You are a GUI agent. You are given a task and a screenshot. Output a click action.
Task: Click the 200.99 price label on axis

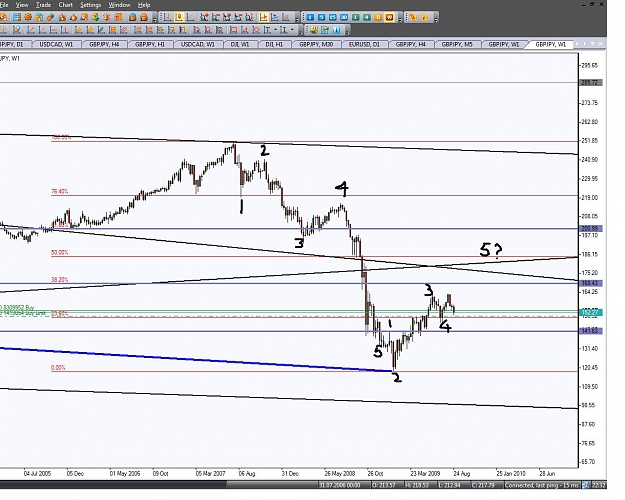tap(590, 228)
